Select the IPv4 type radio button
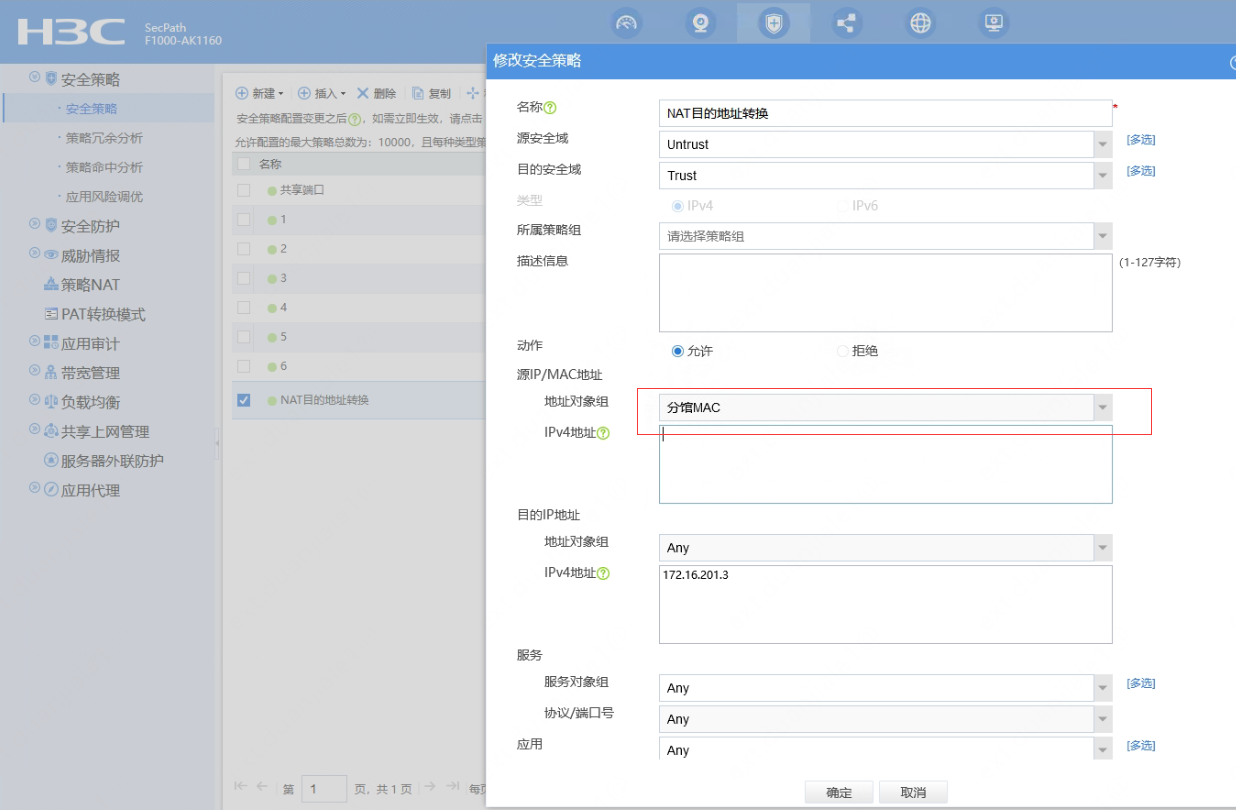The image size is (1236, 810). pos(678,206)
